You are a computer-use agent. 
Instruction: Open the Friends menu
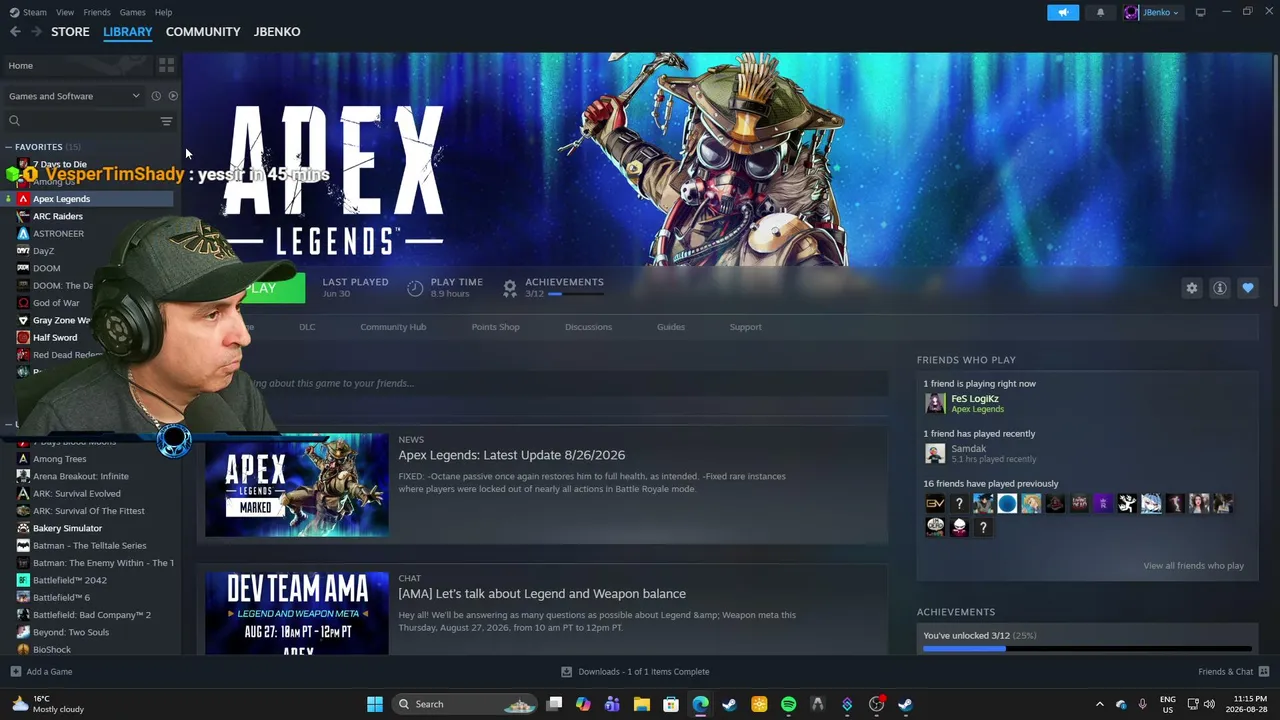coord(97,12)
